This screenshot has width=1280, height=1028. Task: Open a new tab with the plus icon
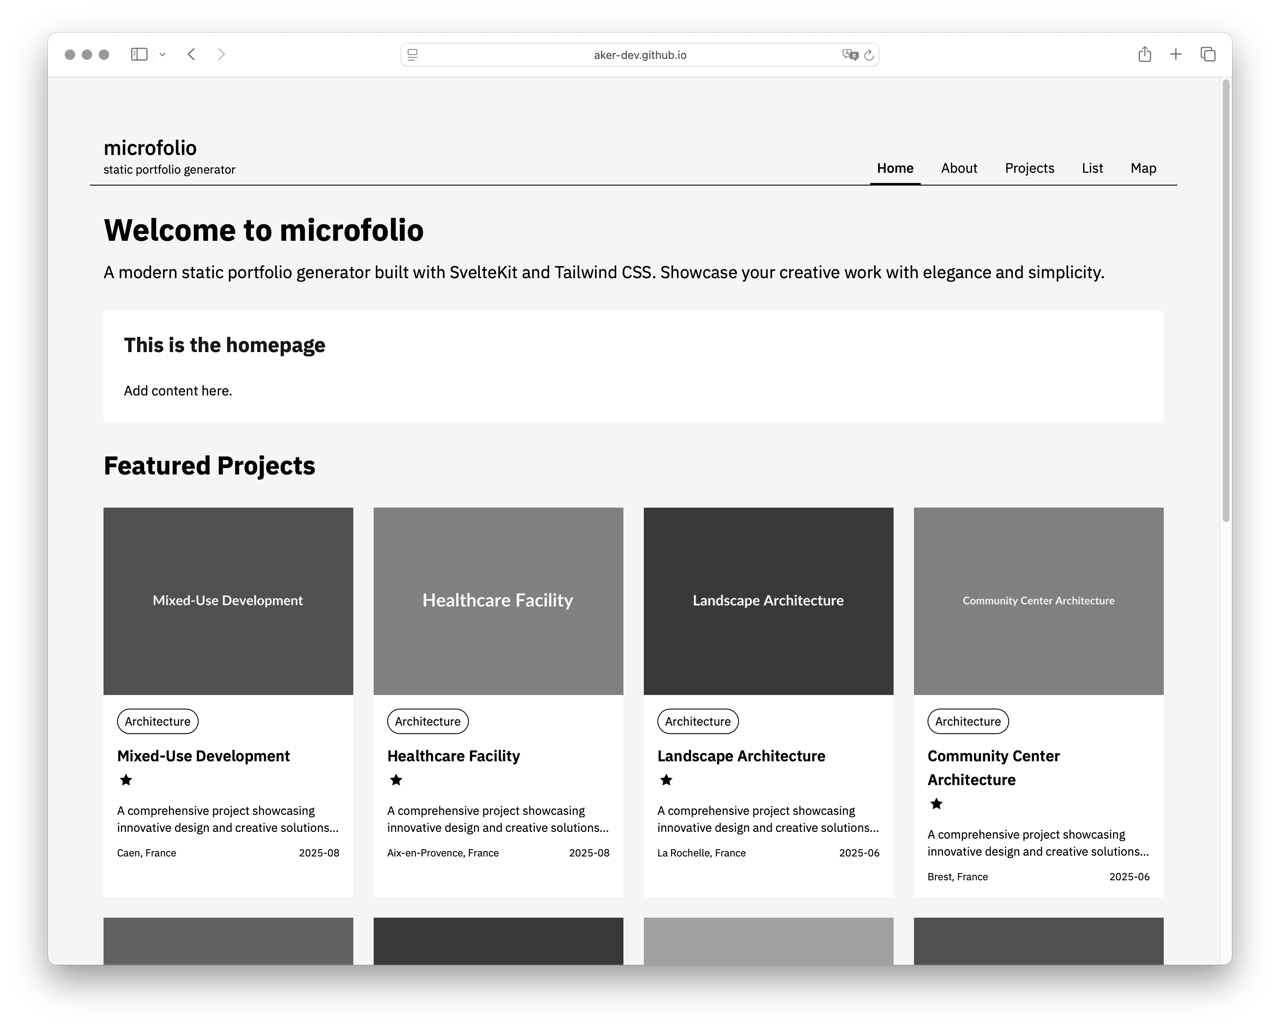coord(1176,54)
